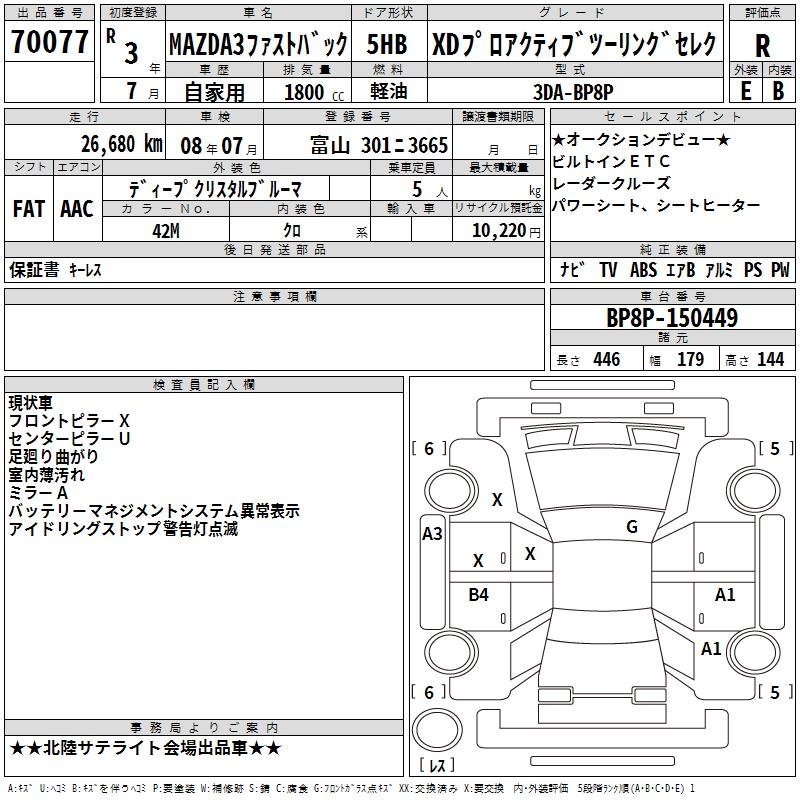Click notice ★★北陸サテライト会場出品車★★
This screenshot has height=800, width=800.
[x=145, y=748]
